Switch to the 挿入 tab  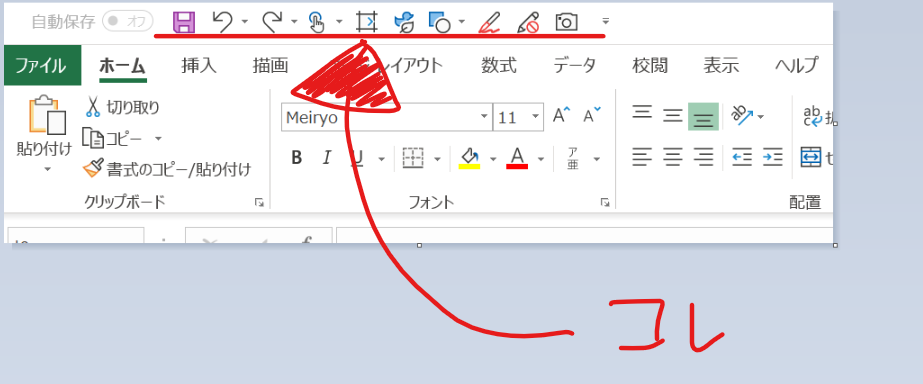[199, 65]
